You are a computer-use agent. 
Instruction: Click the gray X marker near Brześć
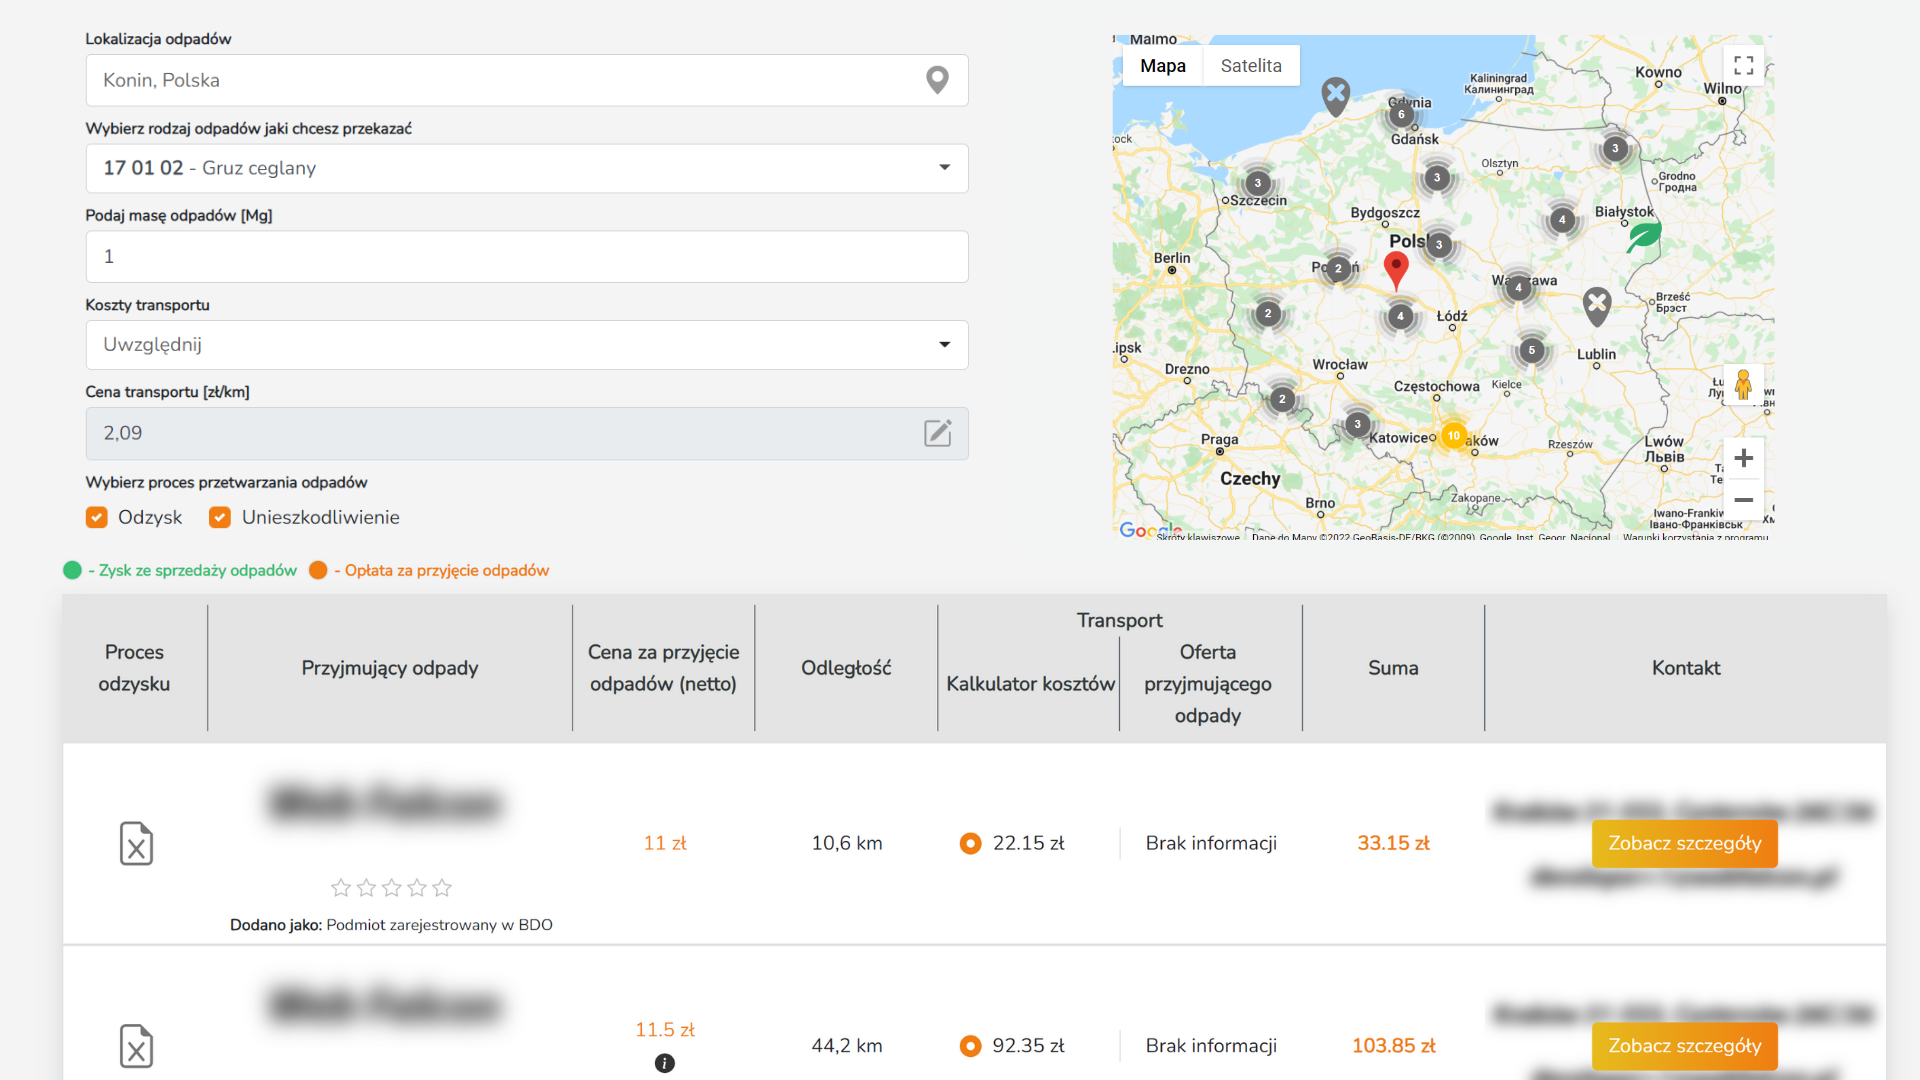(1597, 306)
